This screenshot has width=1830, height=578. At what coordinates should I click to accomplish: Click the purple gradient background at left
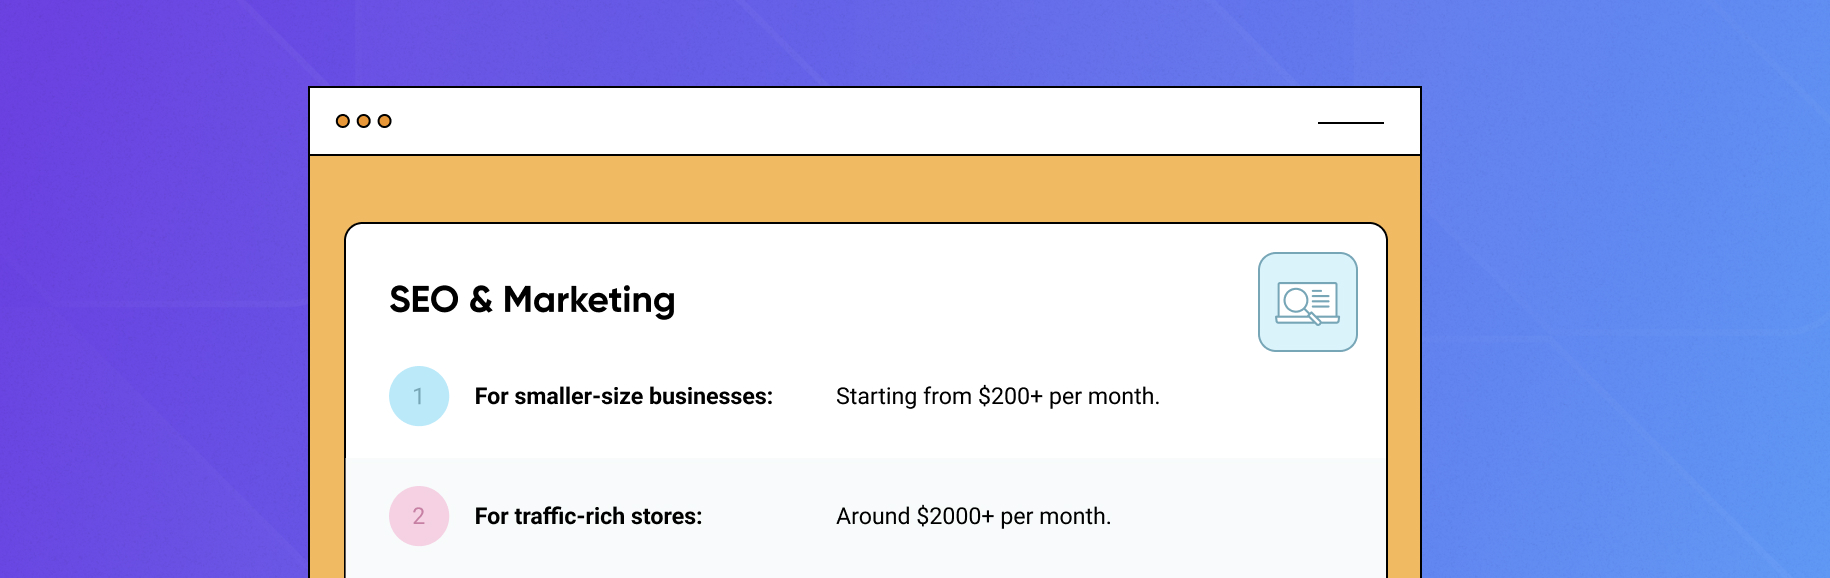click(150, 300)
